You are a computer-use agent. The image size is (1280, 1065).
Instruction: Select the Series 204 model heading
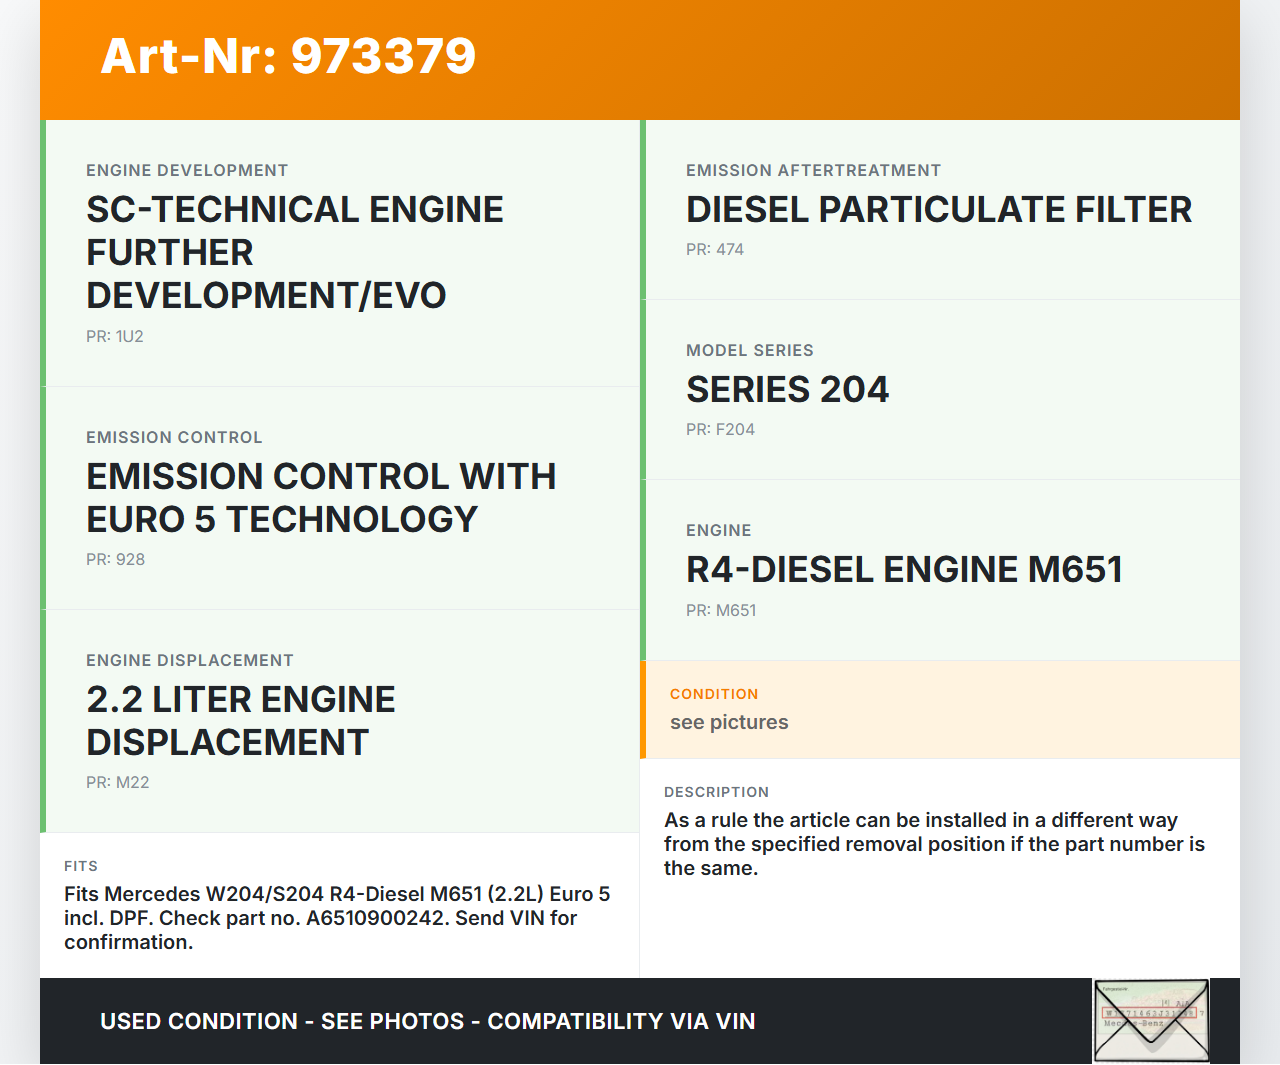tap(787, 390)
